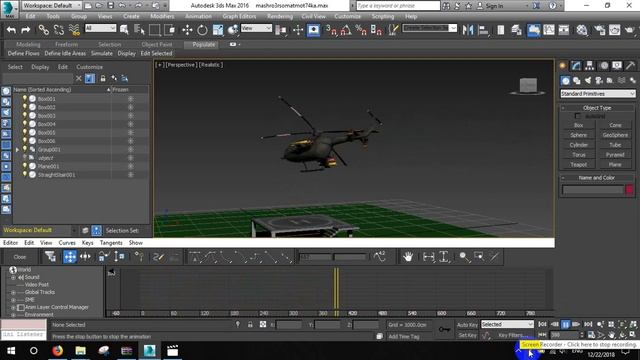Image resolution: width=640 pixels, height=360 pixels.
Task: Open the Motion command panel tab
Action: tap(604, 65)
